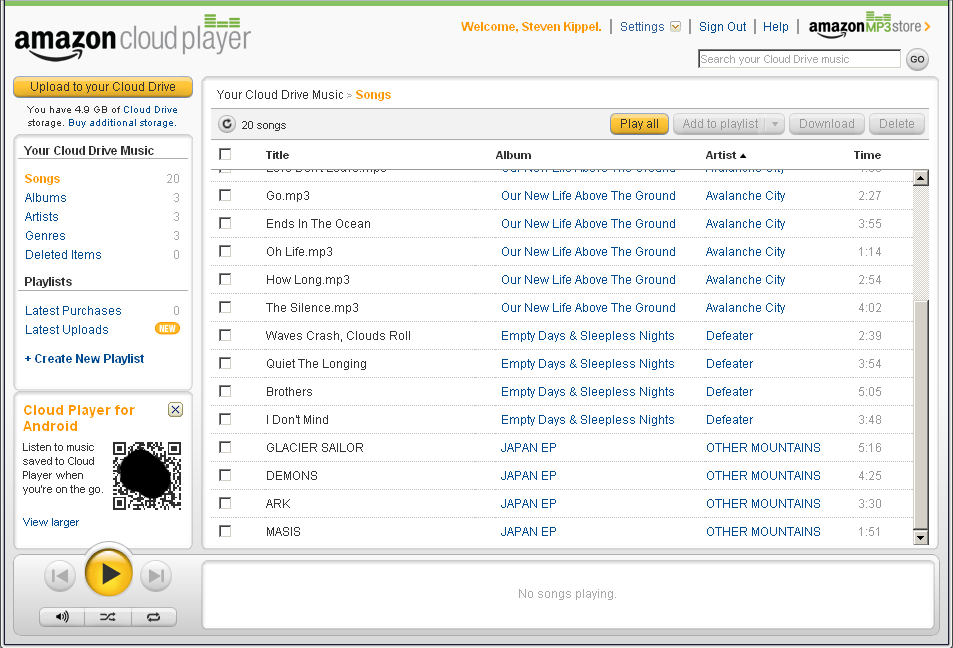Click the Amazon Cloud Player logo
The width and height of the screenshot is (953, 648).
point(132,38)
